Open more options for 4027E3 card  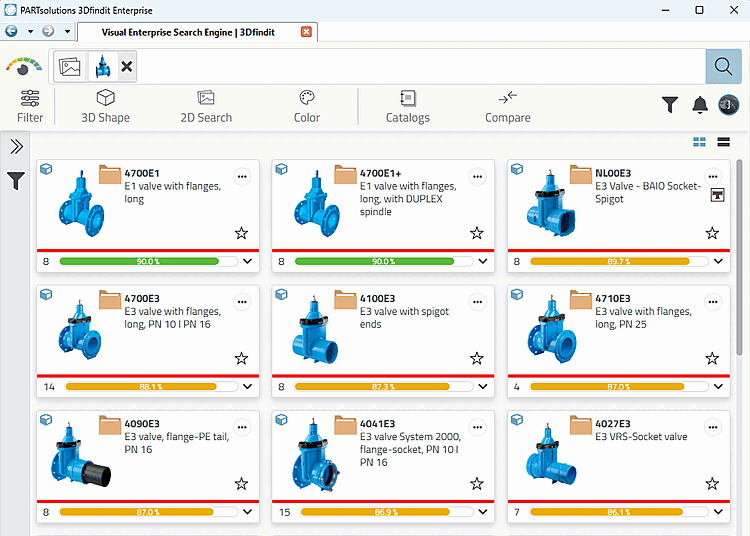713,427
